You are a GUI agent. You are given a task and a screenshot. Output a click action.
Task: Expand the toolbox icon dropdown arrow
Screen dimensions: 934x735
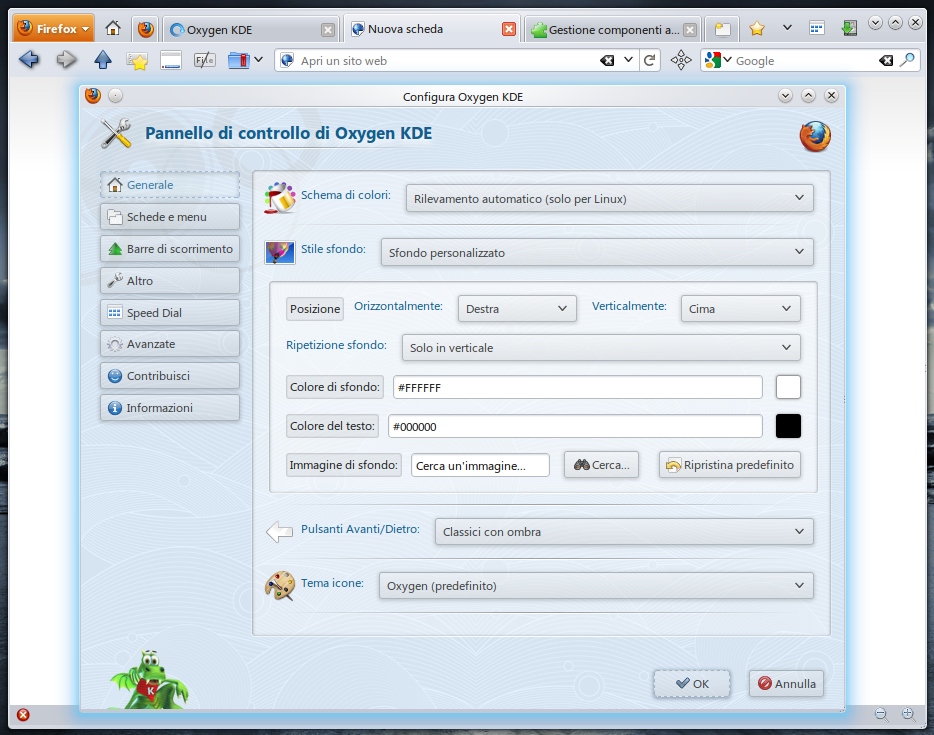point(258,60)
